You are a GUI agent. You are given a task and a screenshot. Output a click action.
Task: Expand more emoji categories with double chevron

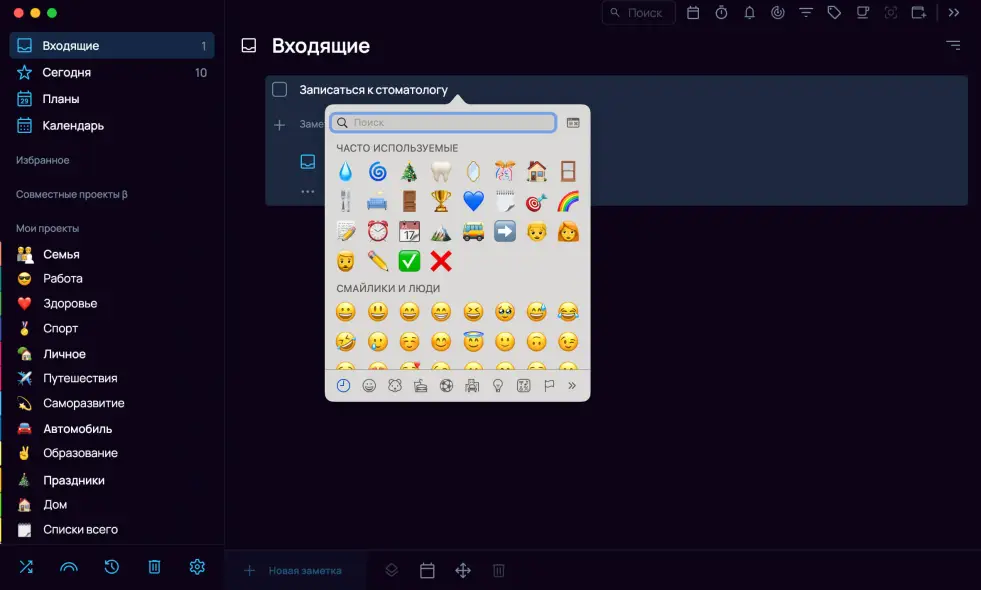(572, 386)
